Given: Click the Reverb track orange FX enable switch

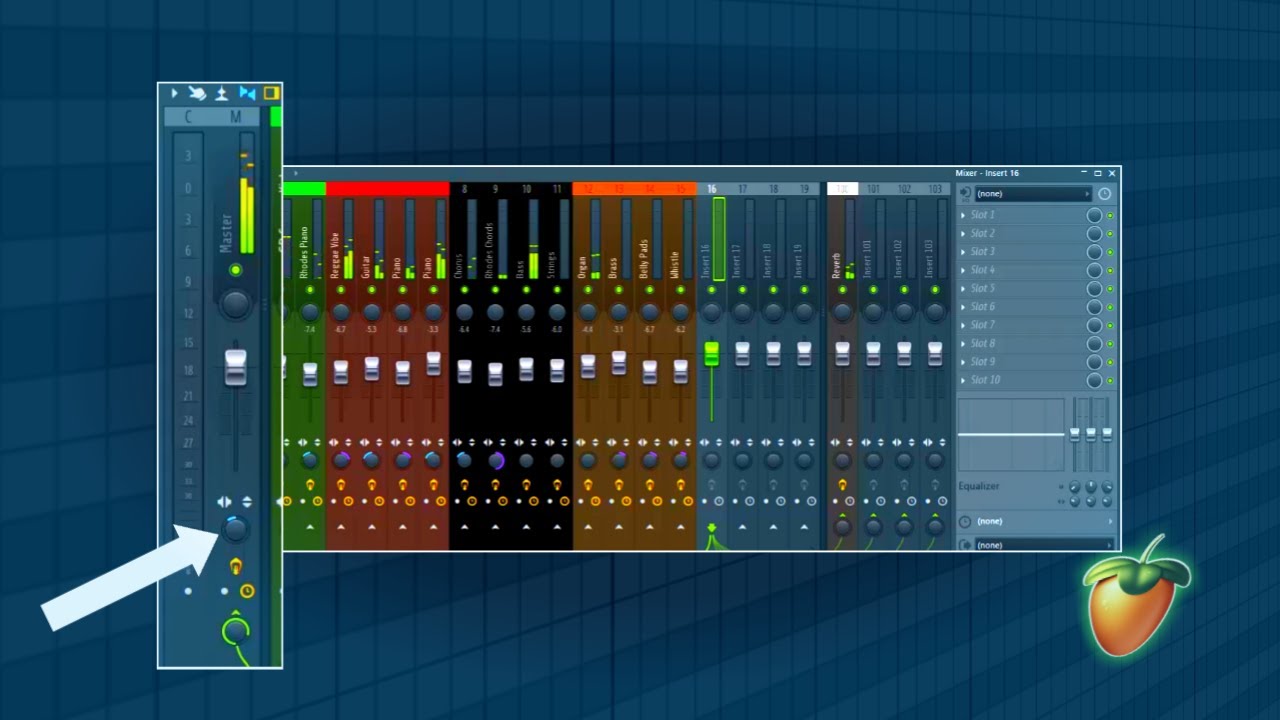Looking at the screenshot, I should tap(842, 485).
